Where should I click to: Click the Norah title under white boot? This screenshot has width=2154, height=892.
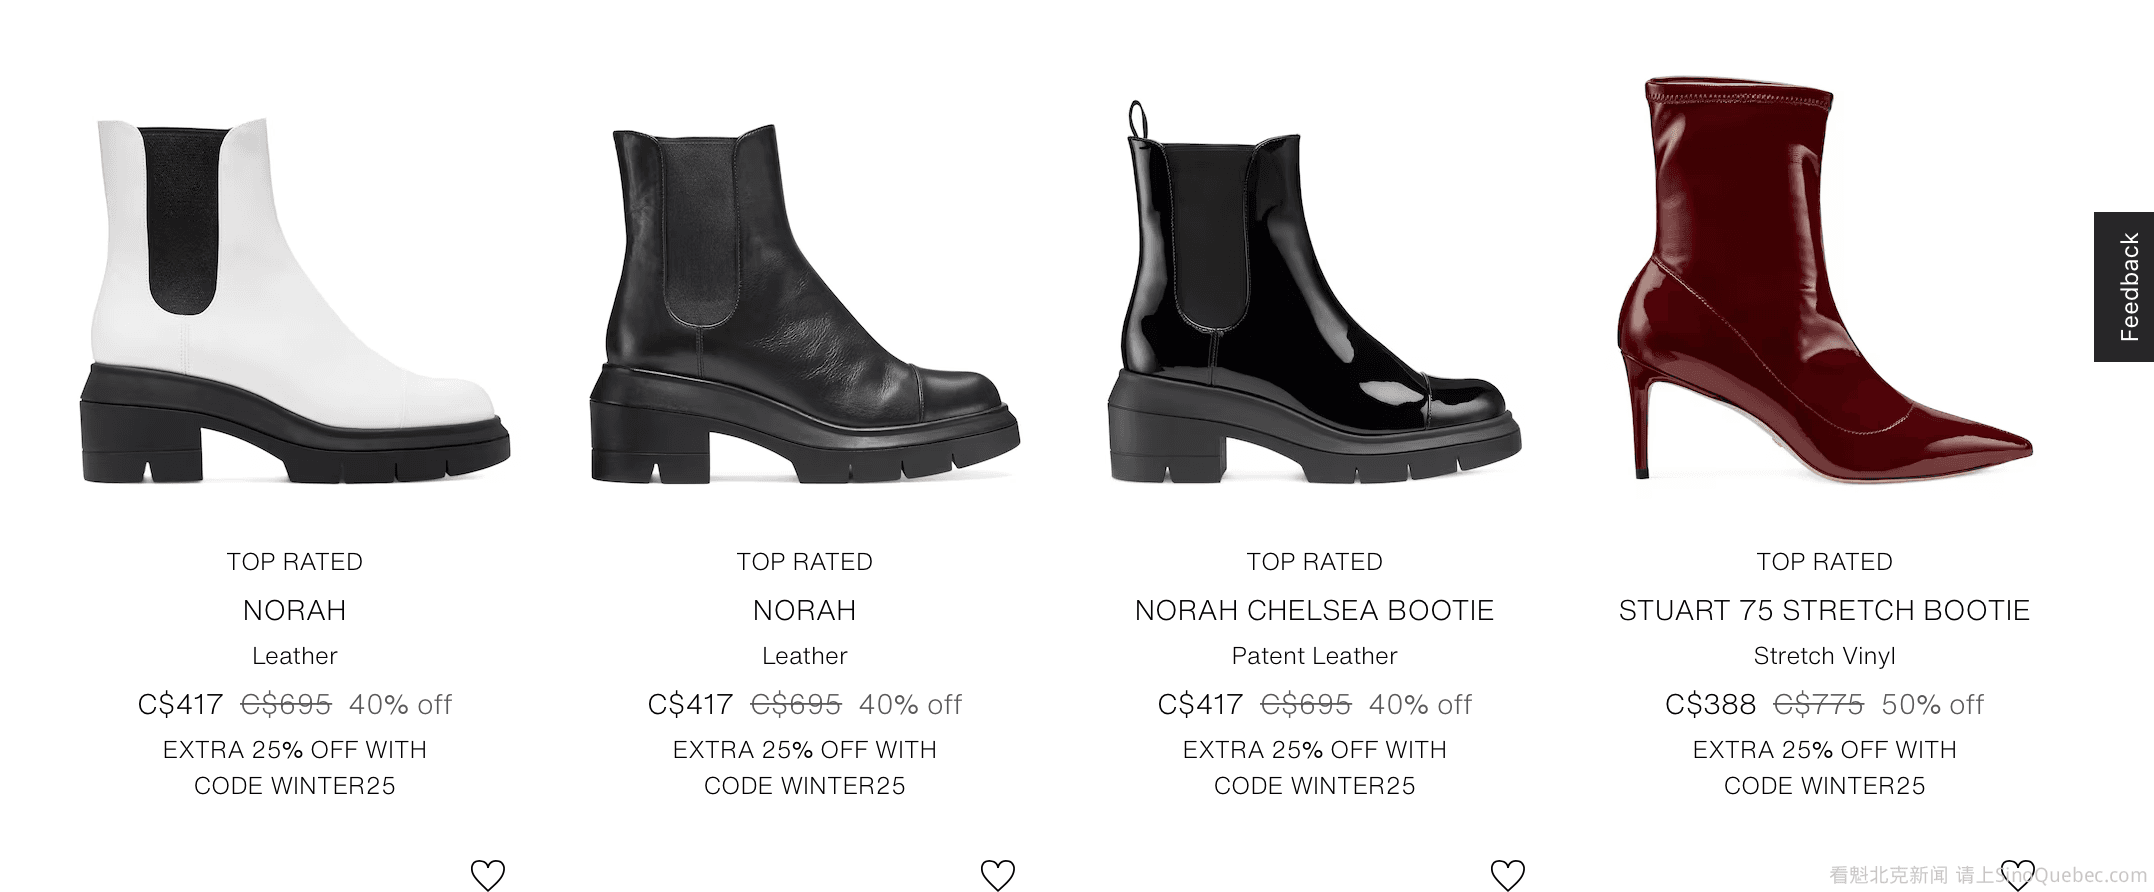pos(295,610)
